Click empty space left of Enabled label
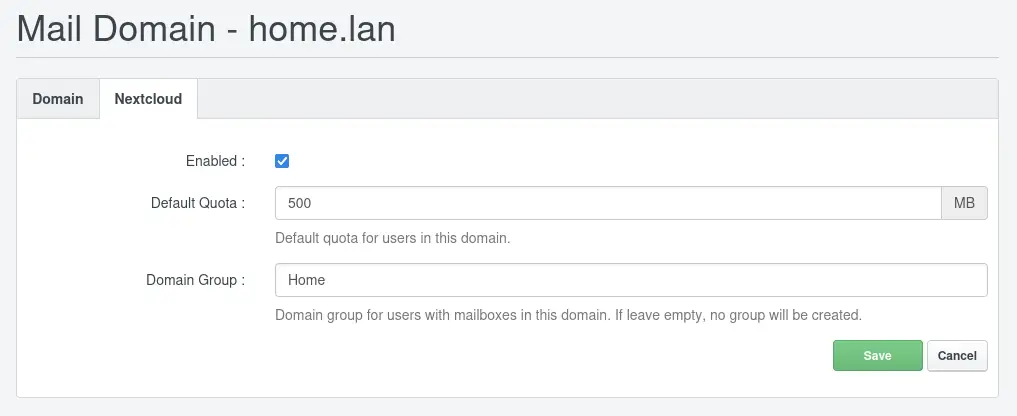 pyautogui.click(x=97, y=161)
